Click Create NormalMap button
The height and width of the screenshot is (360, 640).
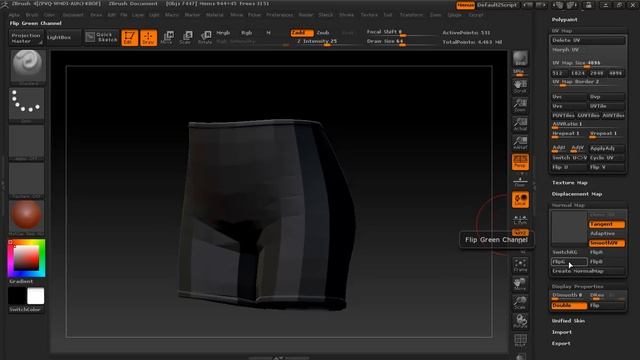[x=588, y=271]
